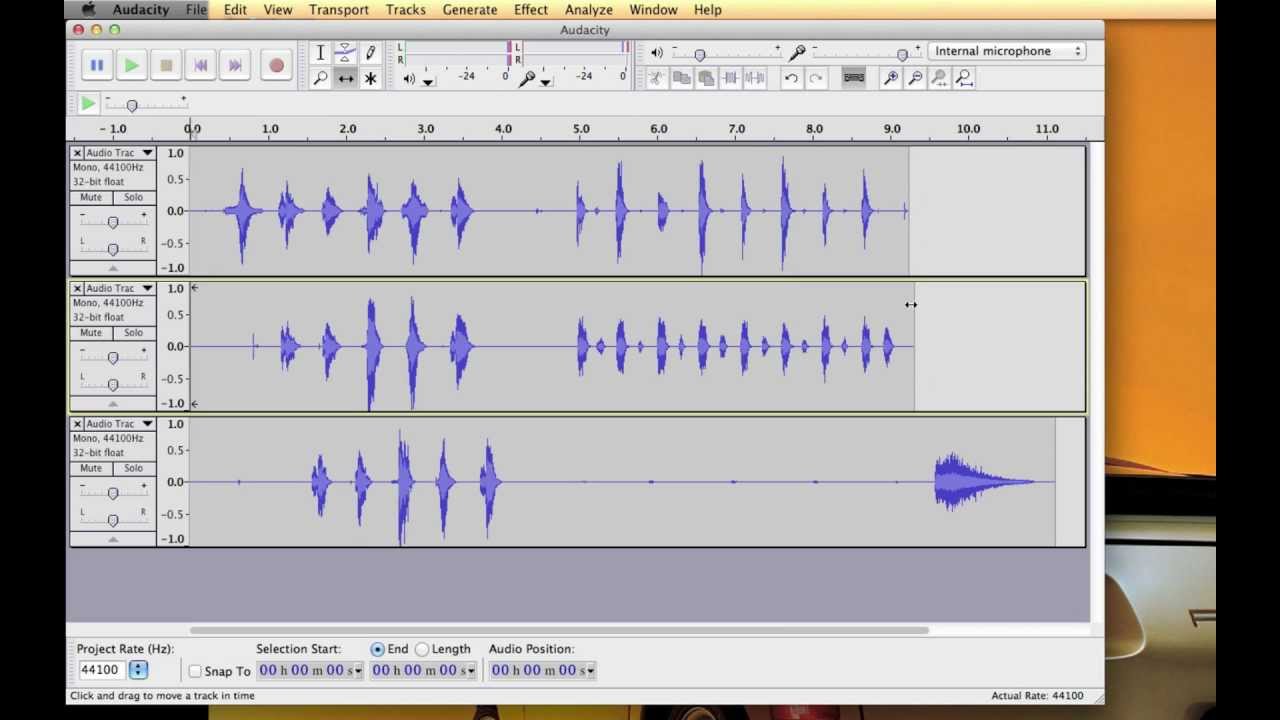The height and width of the screenshot is (720, 1280).
Task: Click the Copy icon
Action: [682, 78]
